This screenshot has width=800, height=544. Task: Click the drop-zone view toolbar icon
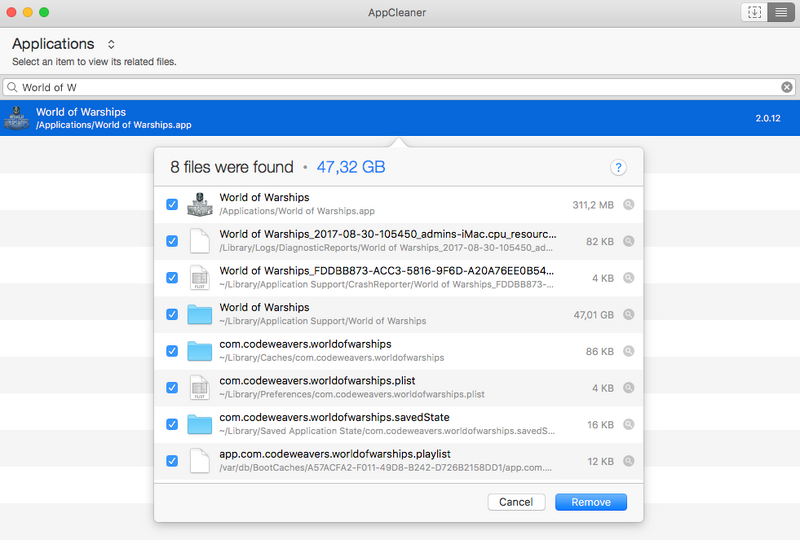754,12
